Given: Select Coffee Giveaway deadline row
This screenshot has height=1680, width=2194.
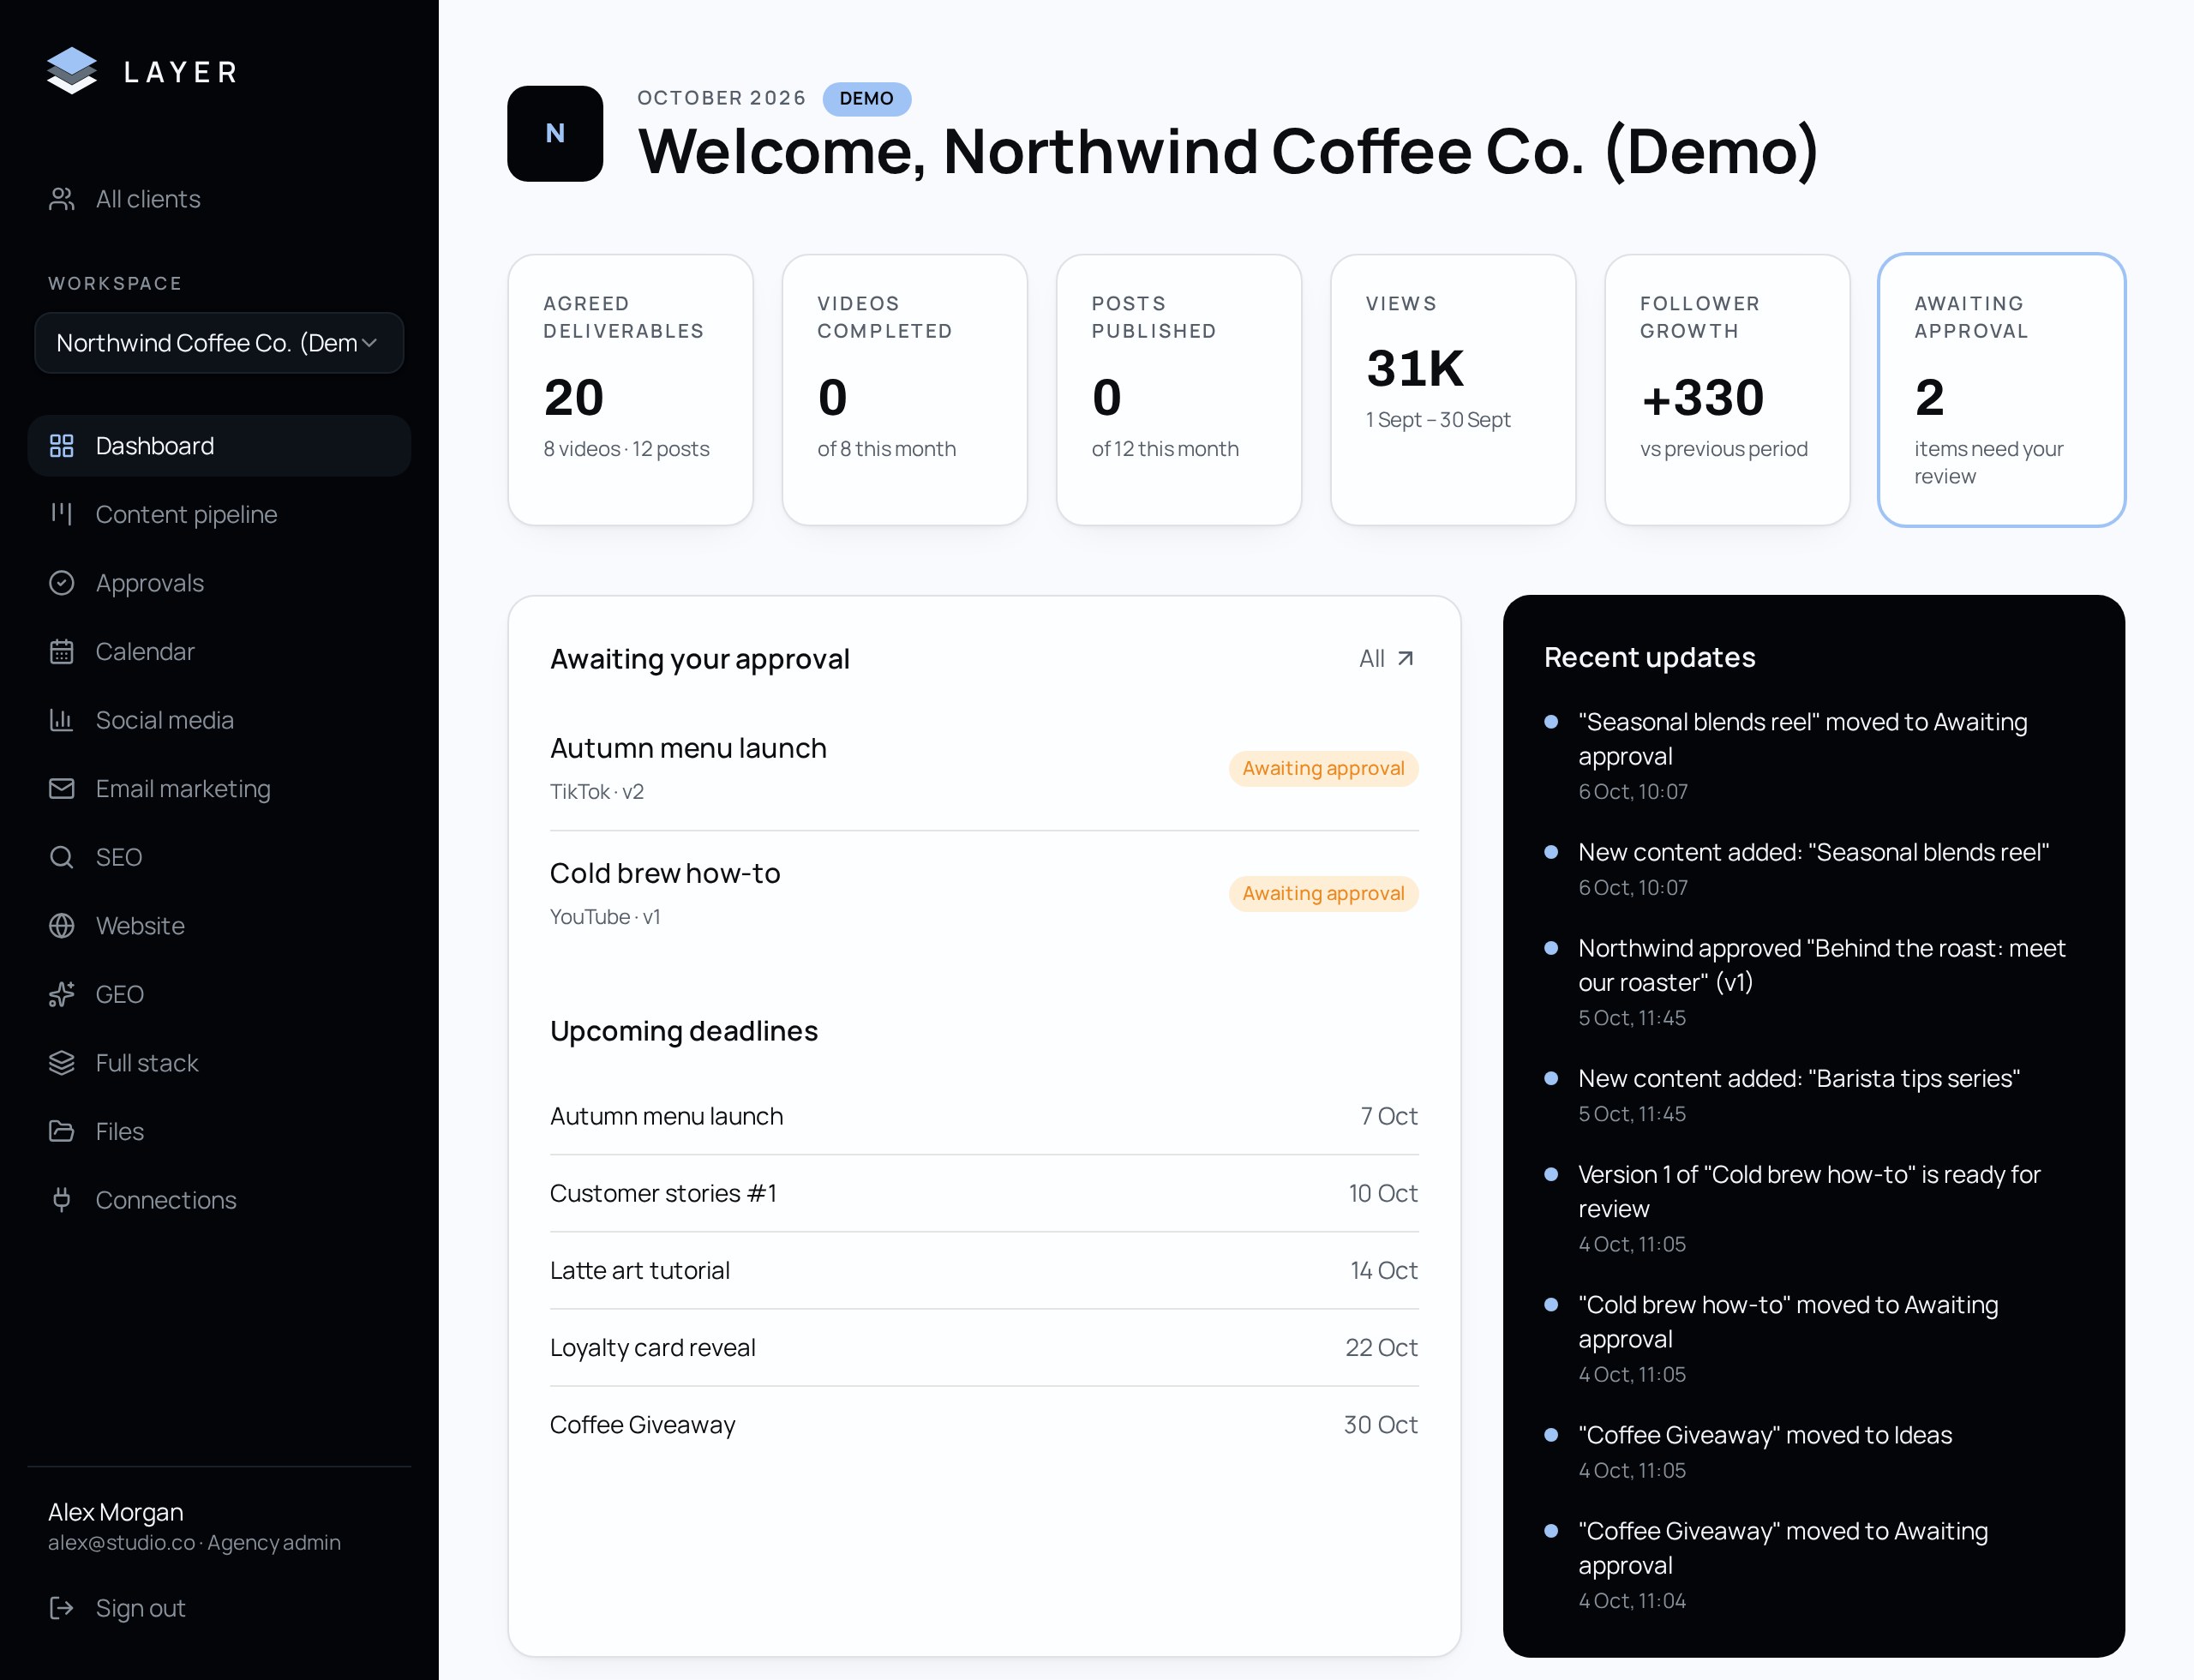Looking at the screenshot, I should [x=984, y=1424].
